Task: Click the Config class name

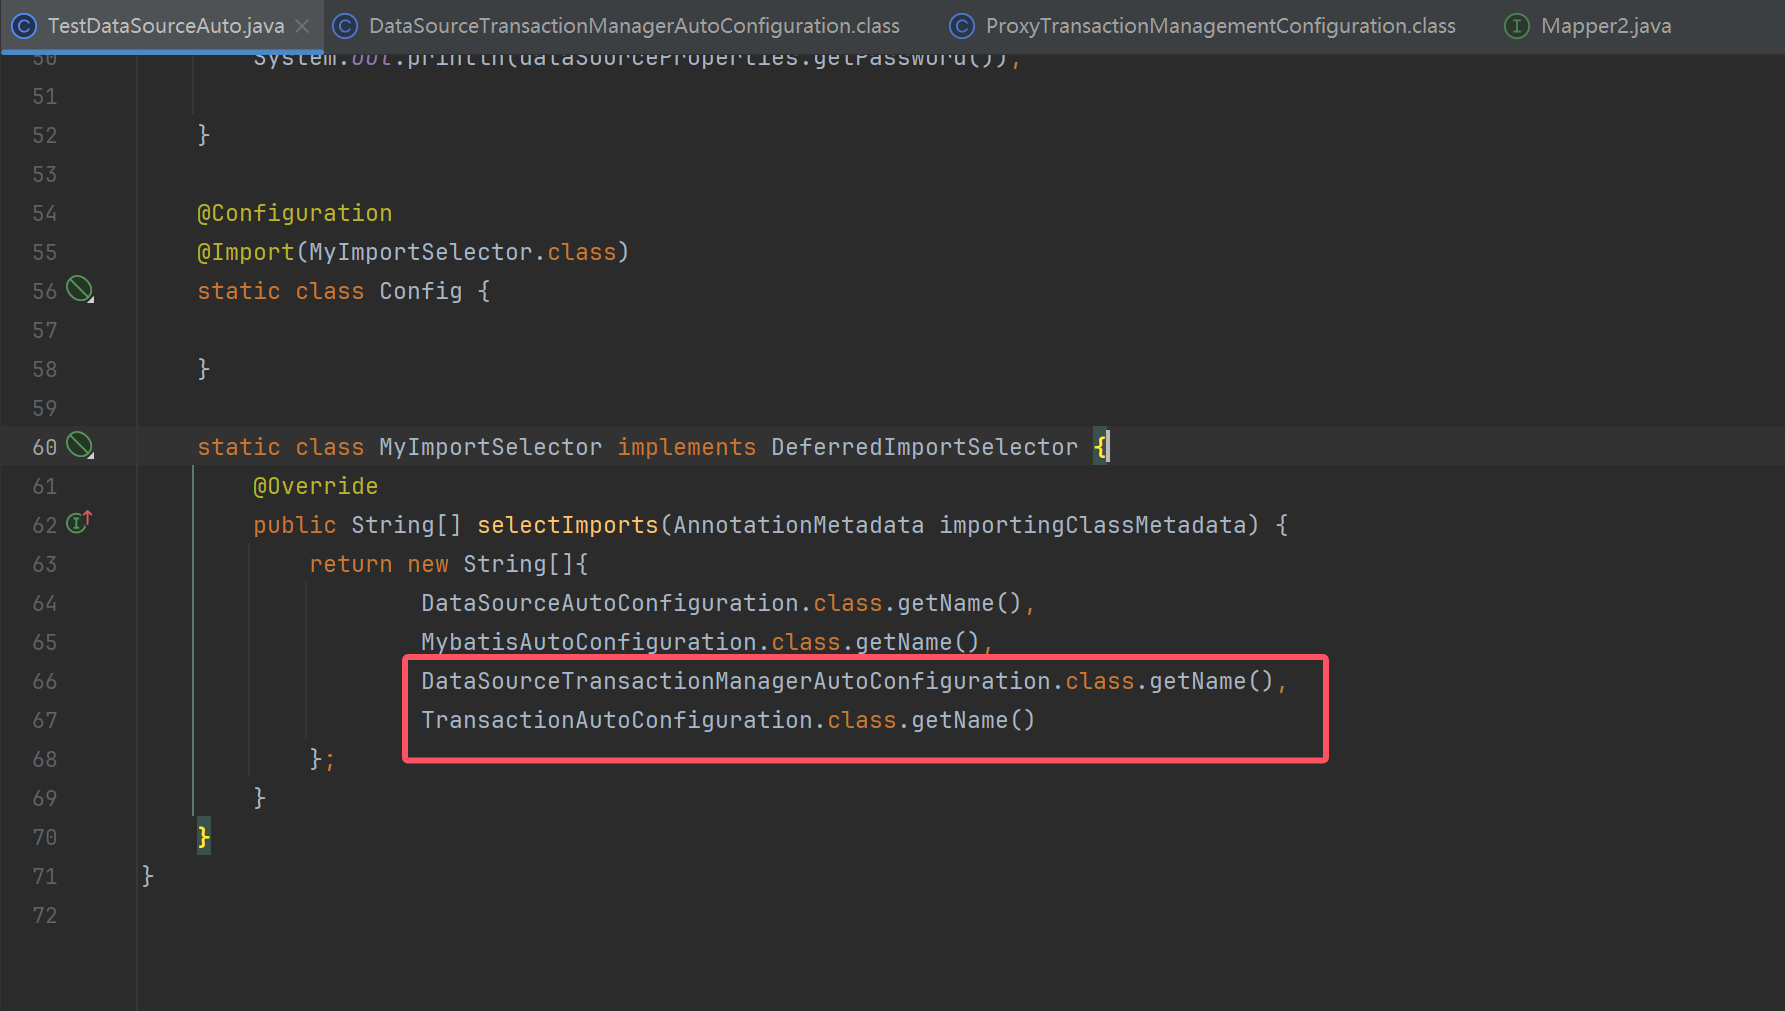Action: click(x=421, y=291)
